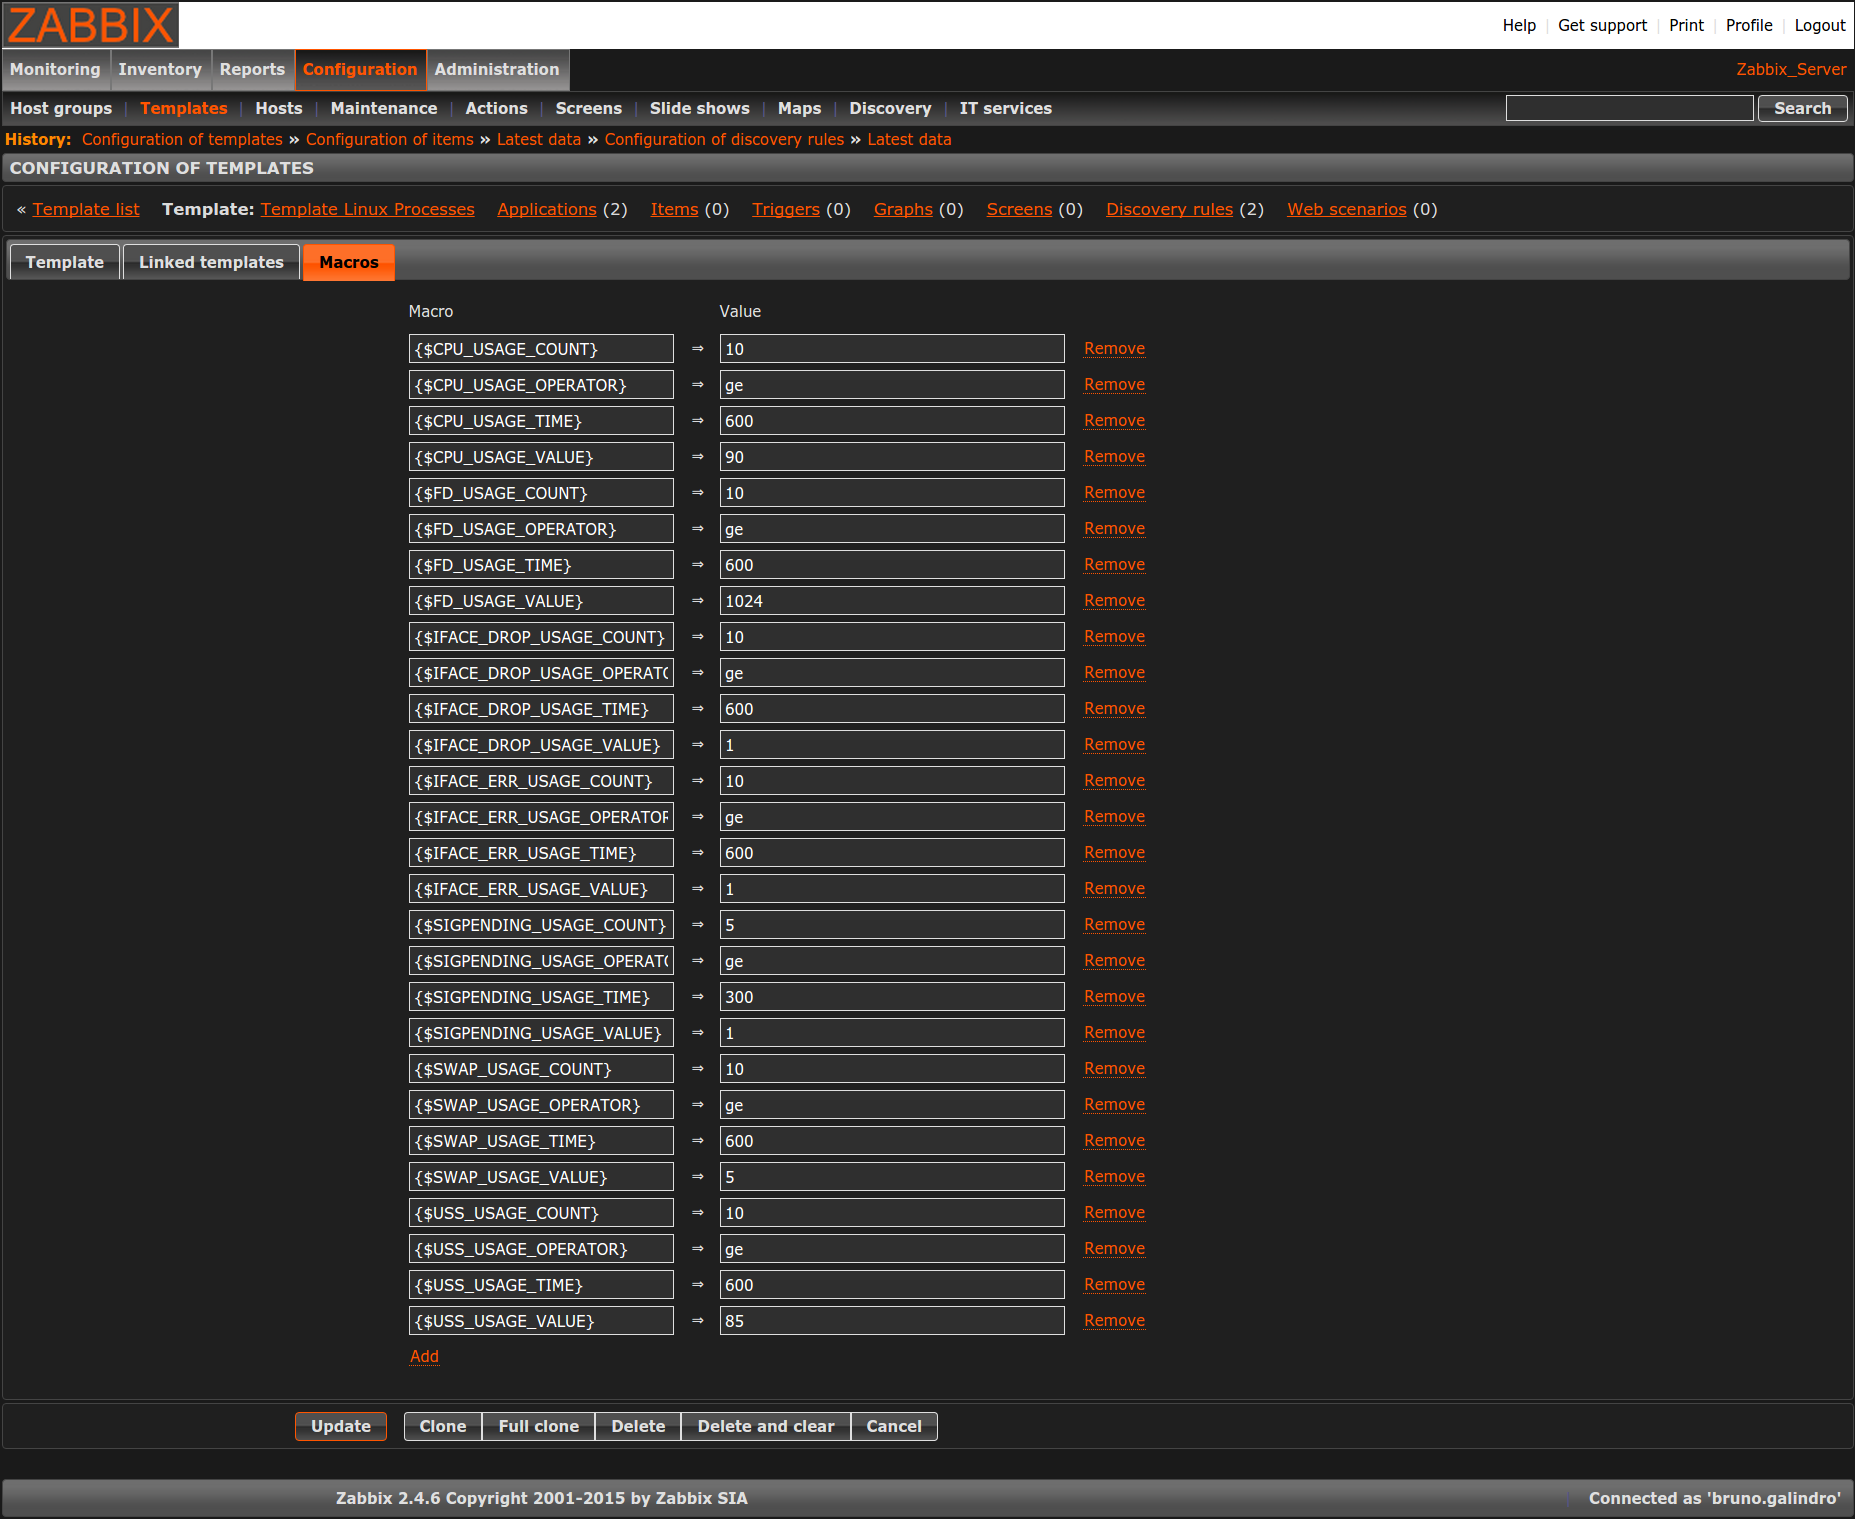
Task: Switch to the Template tab
Action: [x=65, y=262]
